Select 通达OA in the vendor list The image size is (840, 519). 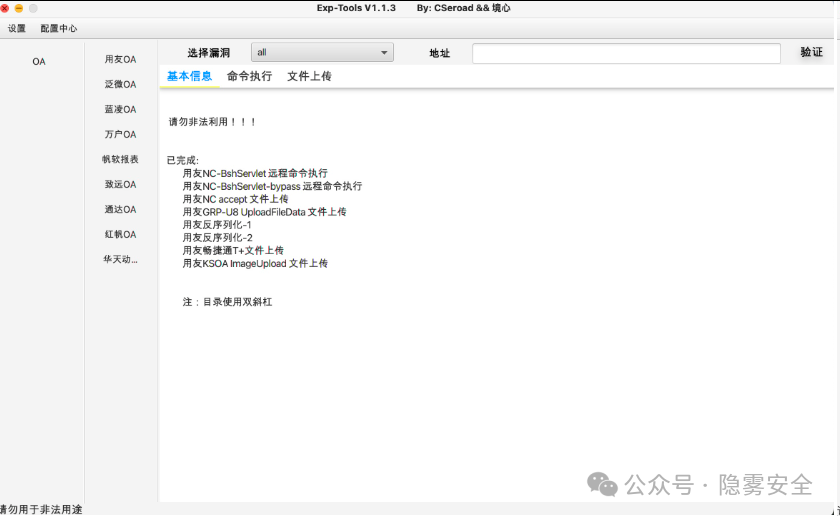coord(120,209)
